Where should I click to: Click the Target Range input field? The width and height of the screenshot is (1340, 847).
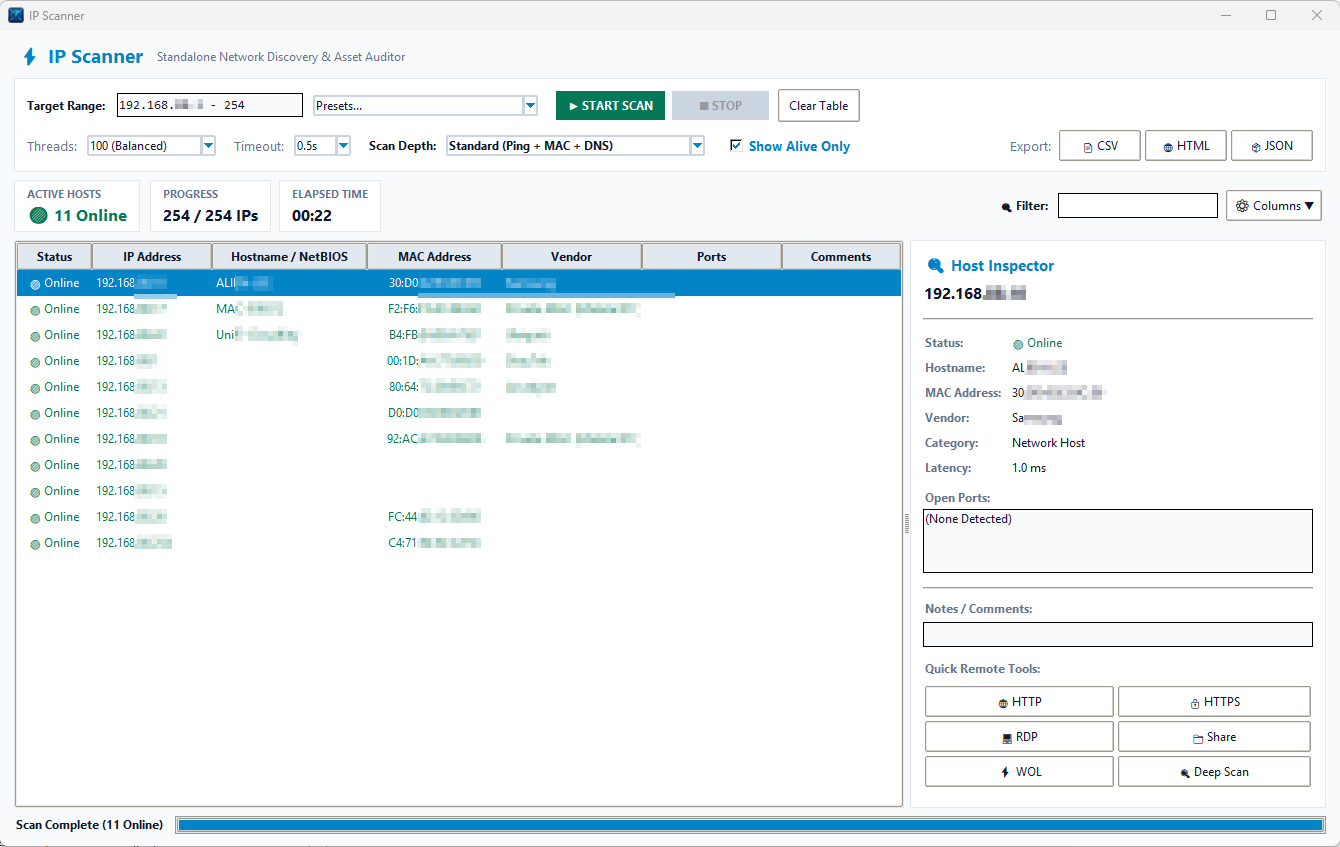(210, 105)
